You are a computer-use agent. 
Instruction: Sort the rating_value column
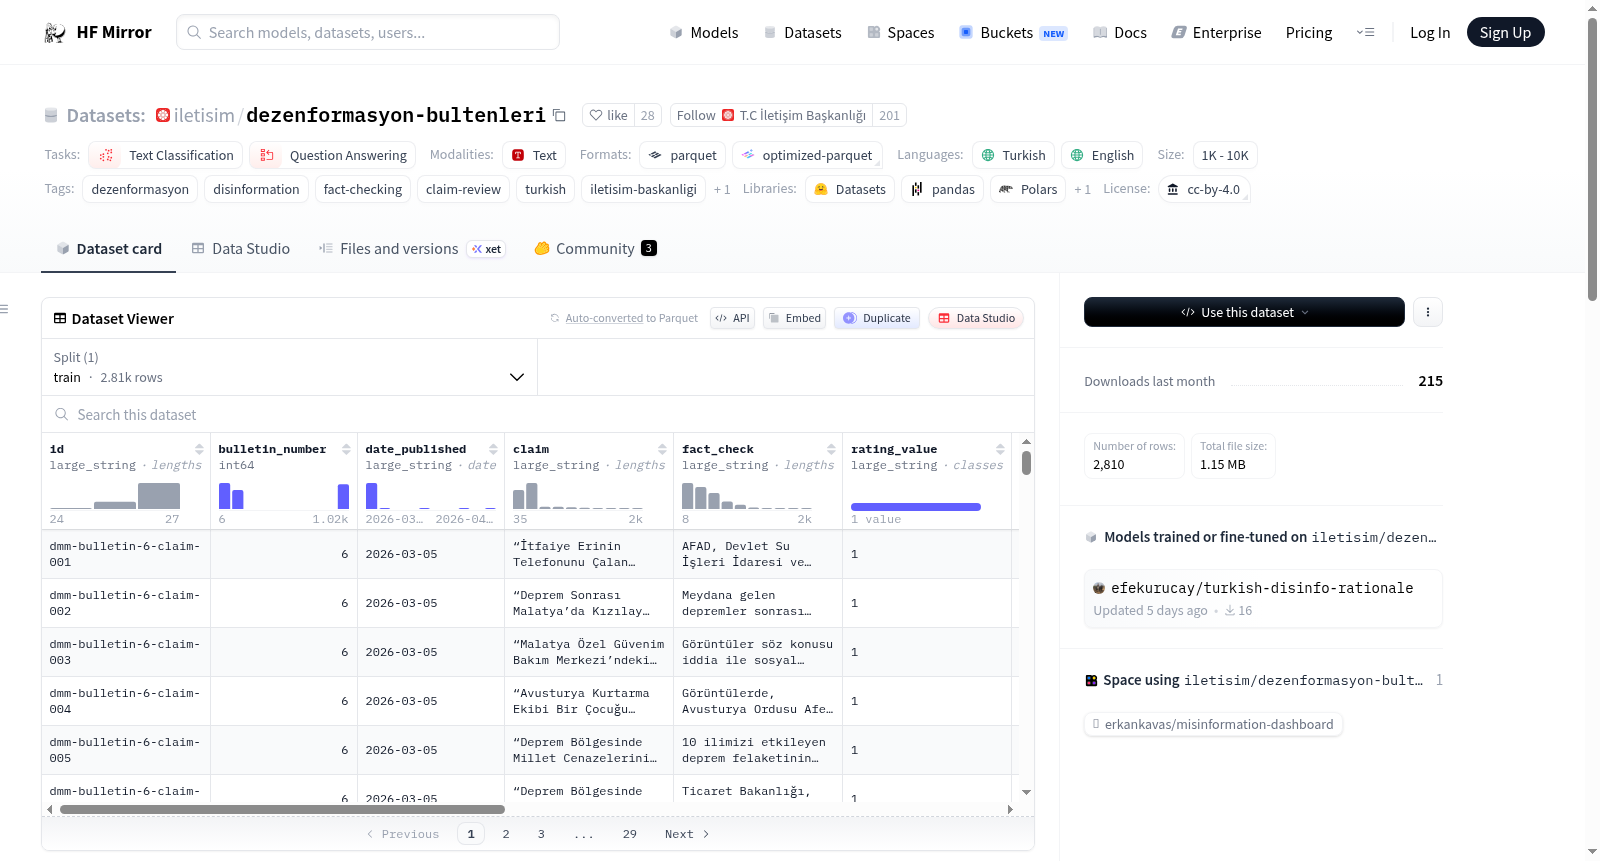coord(1000,449)
